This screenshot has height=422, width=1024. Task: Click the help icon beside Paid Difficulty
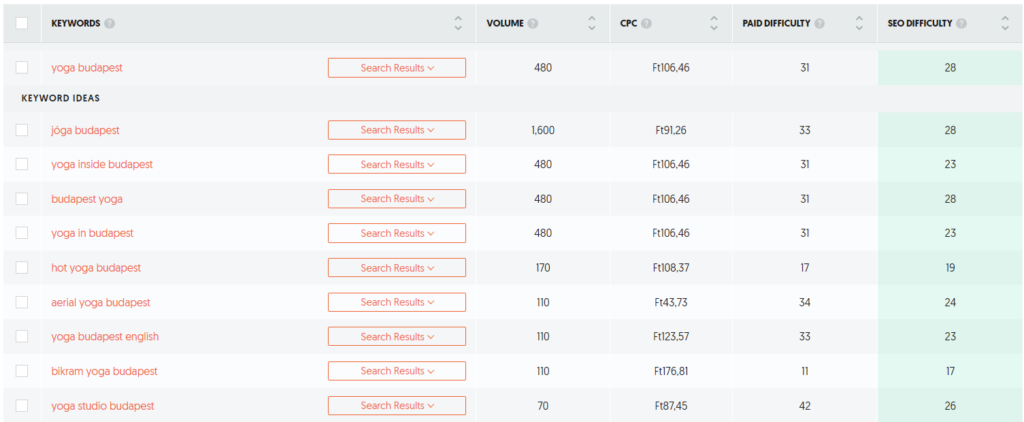820,24
